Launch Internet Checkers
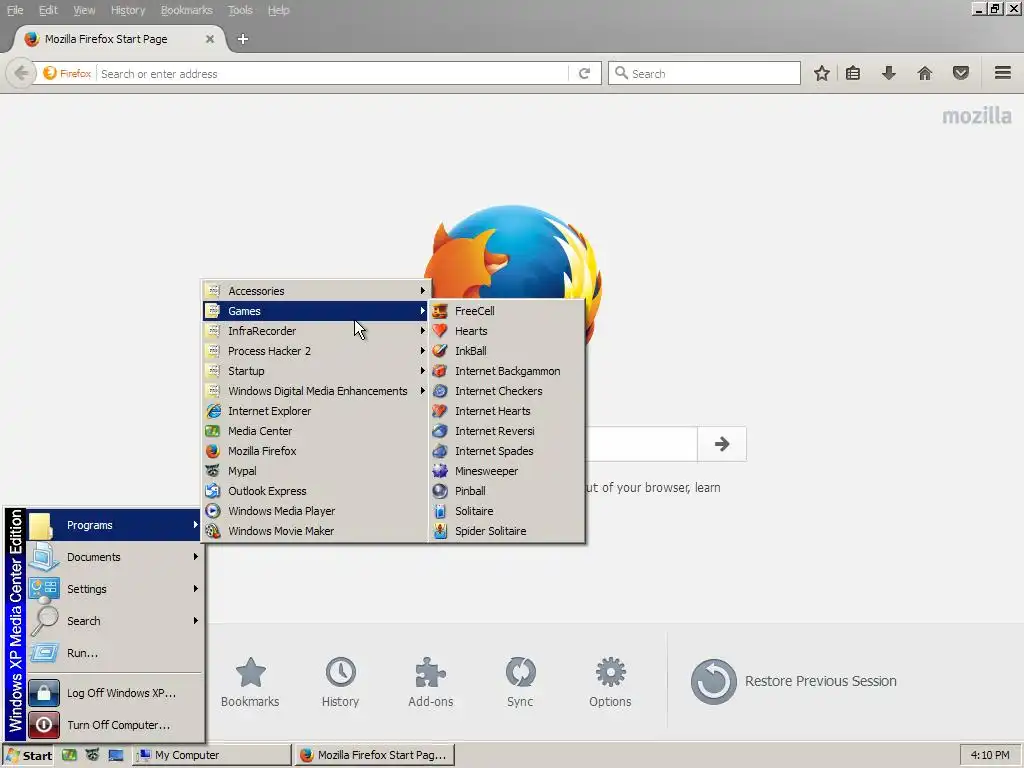 click(506, 391)
